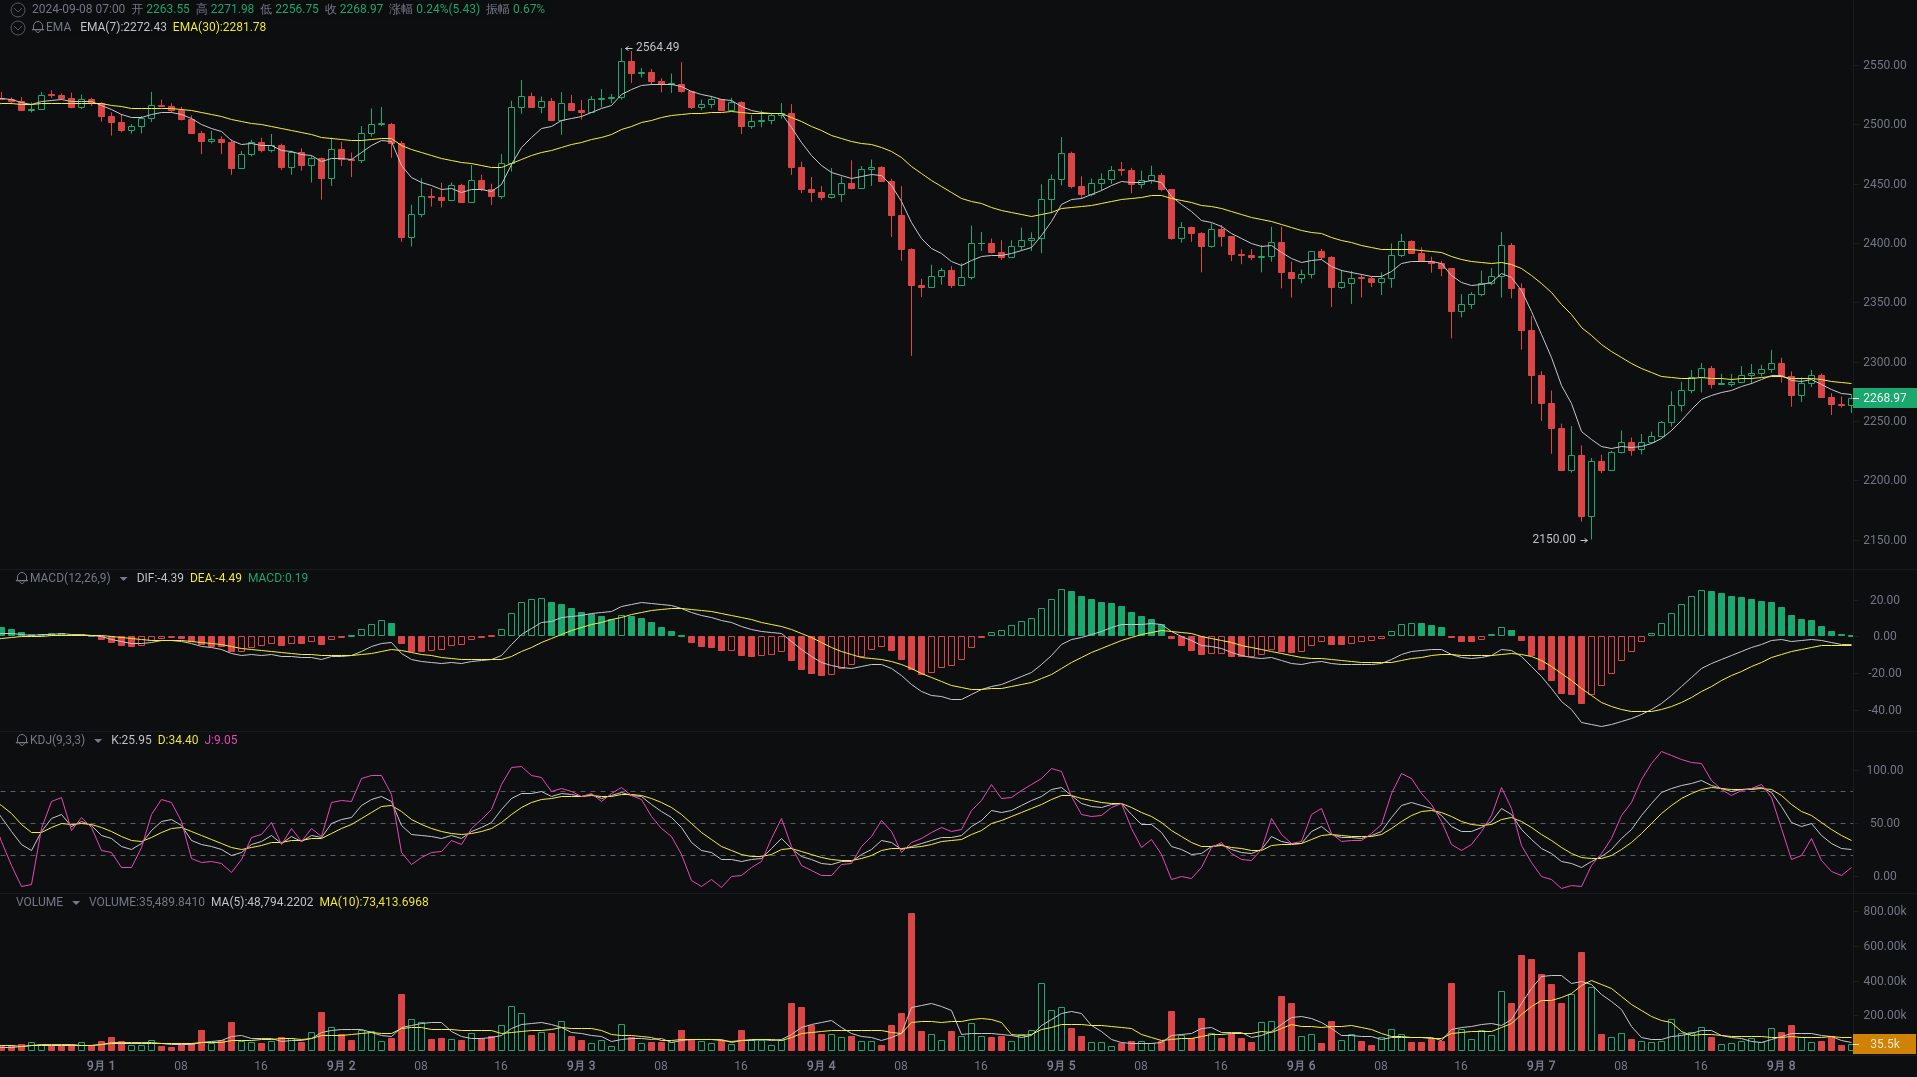Viewport: 1917px width, 1077px height.
Task: Click the MACD:0.19 value
Action: tap(278, 578)
